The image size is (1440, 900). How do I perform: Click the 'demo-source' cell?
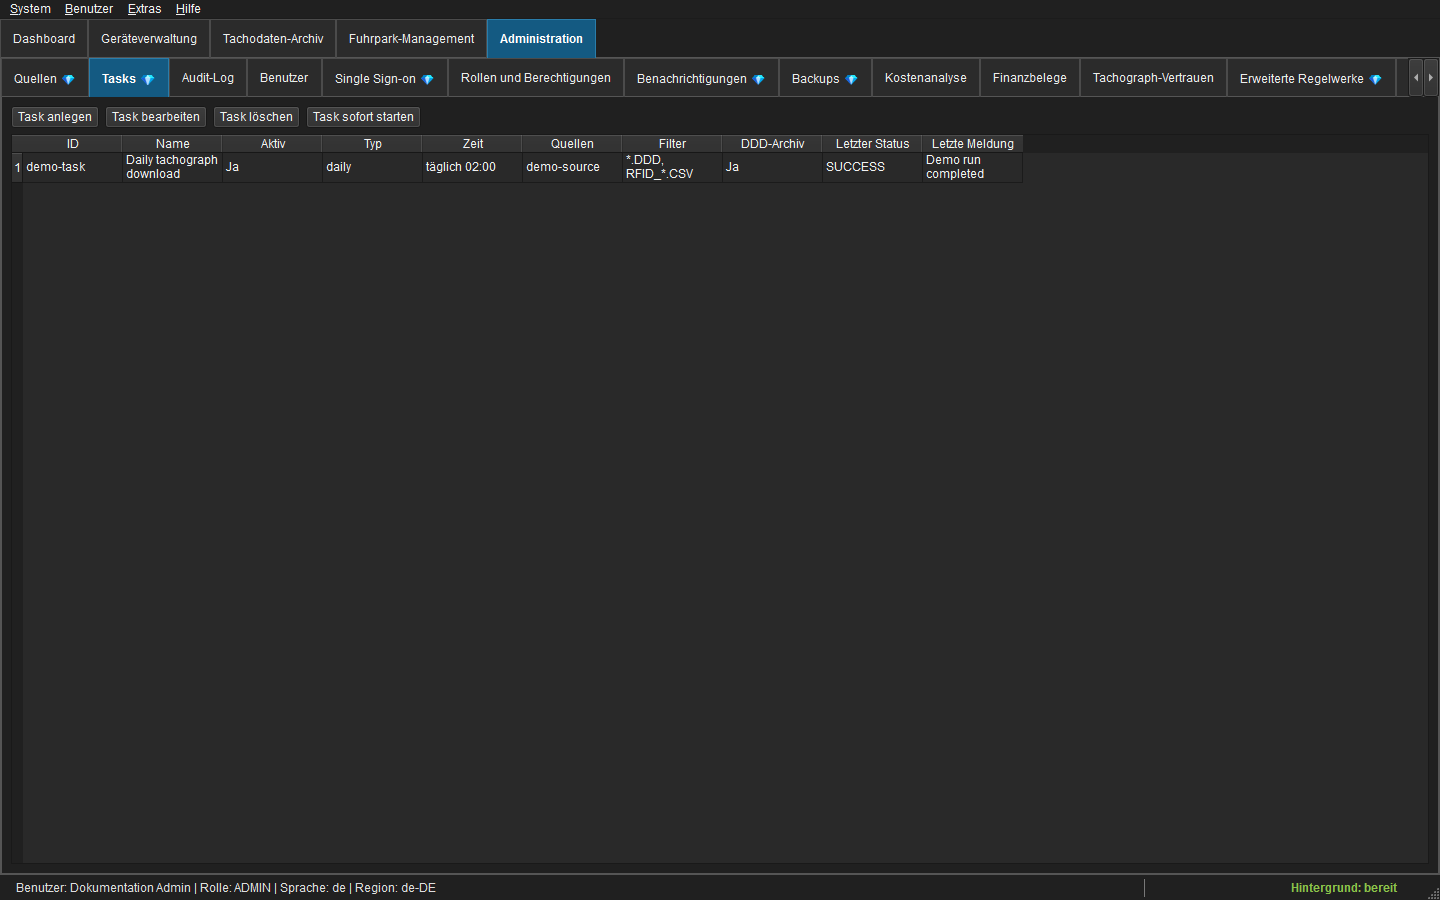[572, 167]
